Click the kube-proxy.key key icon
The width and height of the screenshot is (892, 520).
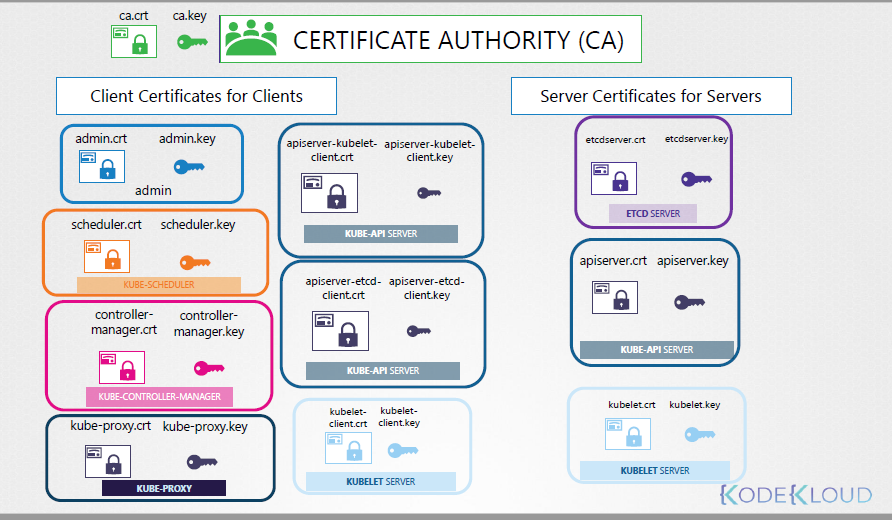[x=202, y=461]
